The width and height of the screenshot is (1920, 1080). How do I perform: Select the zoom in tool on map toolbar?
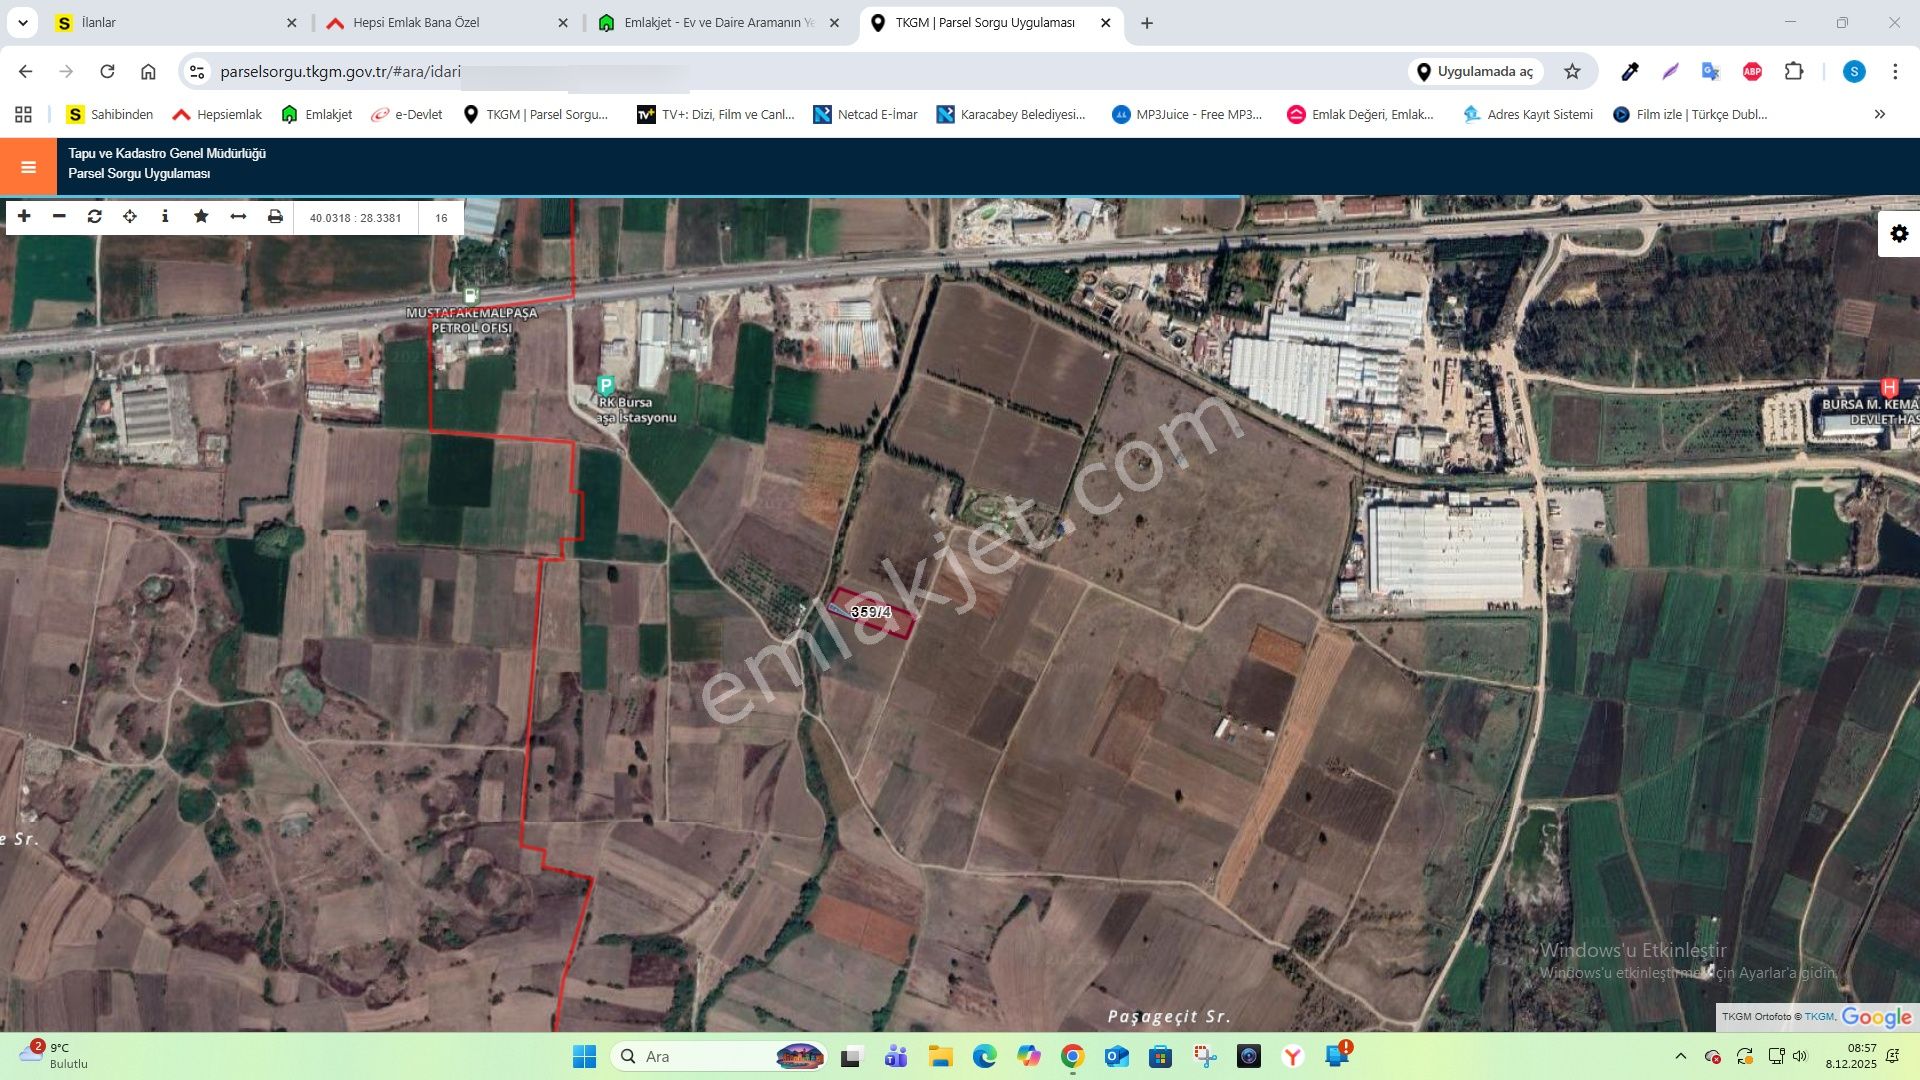[23, 216]
